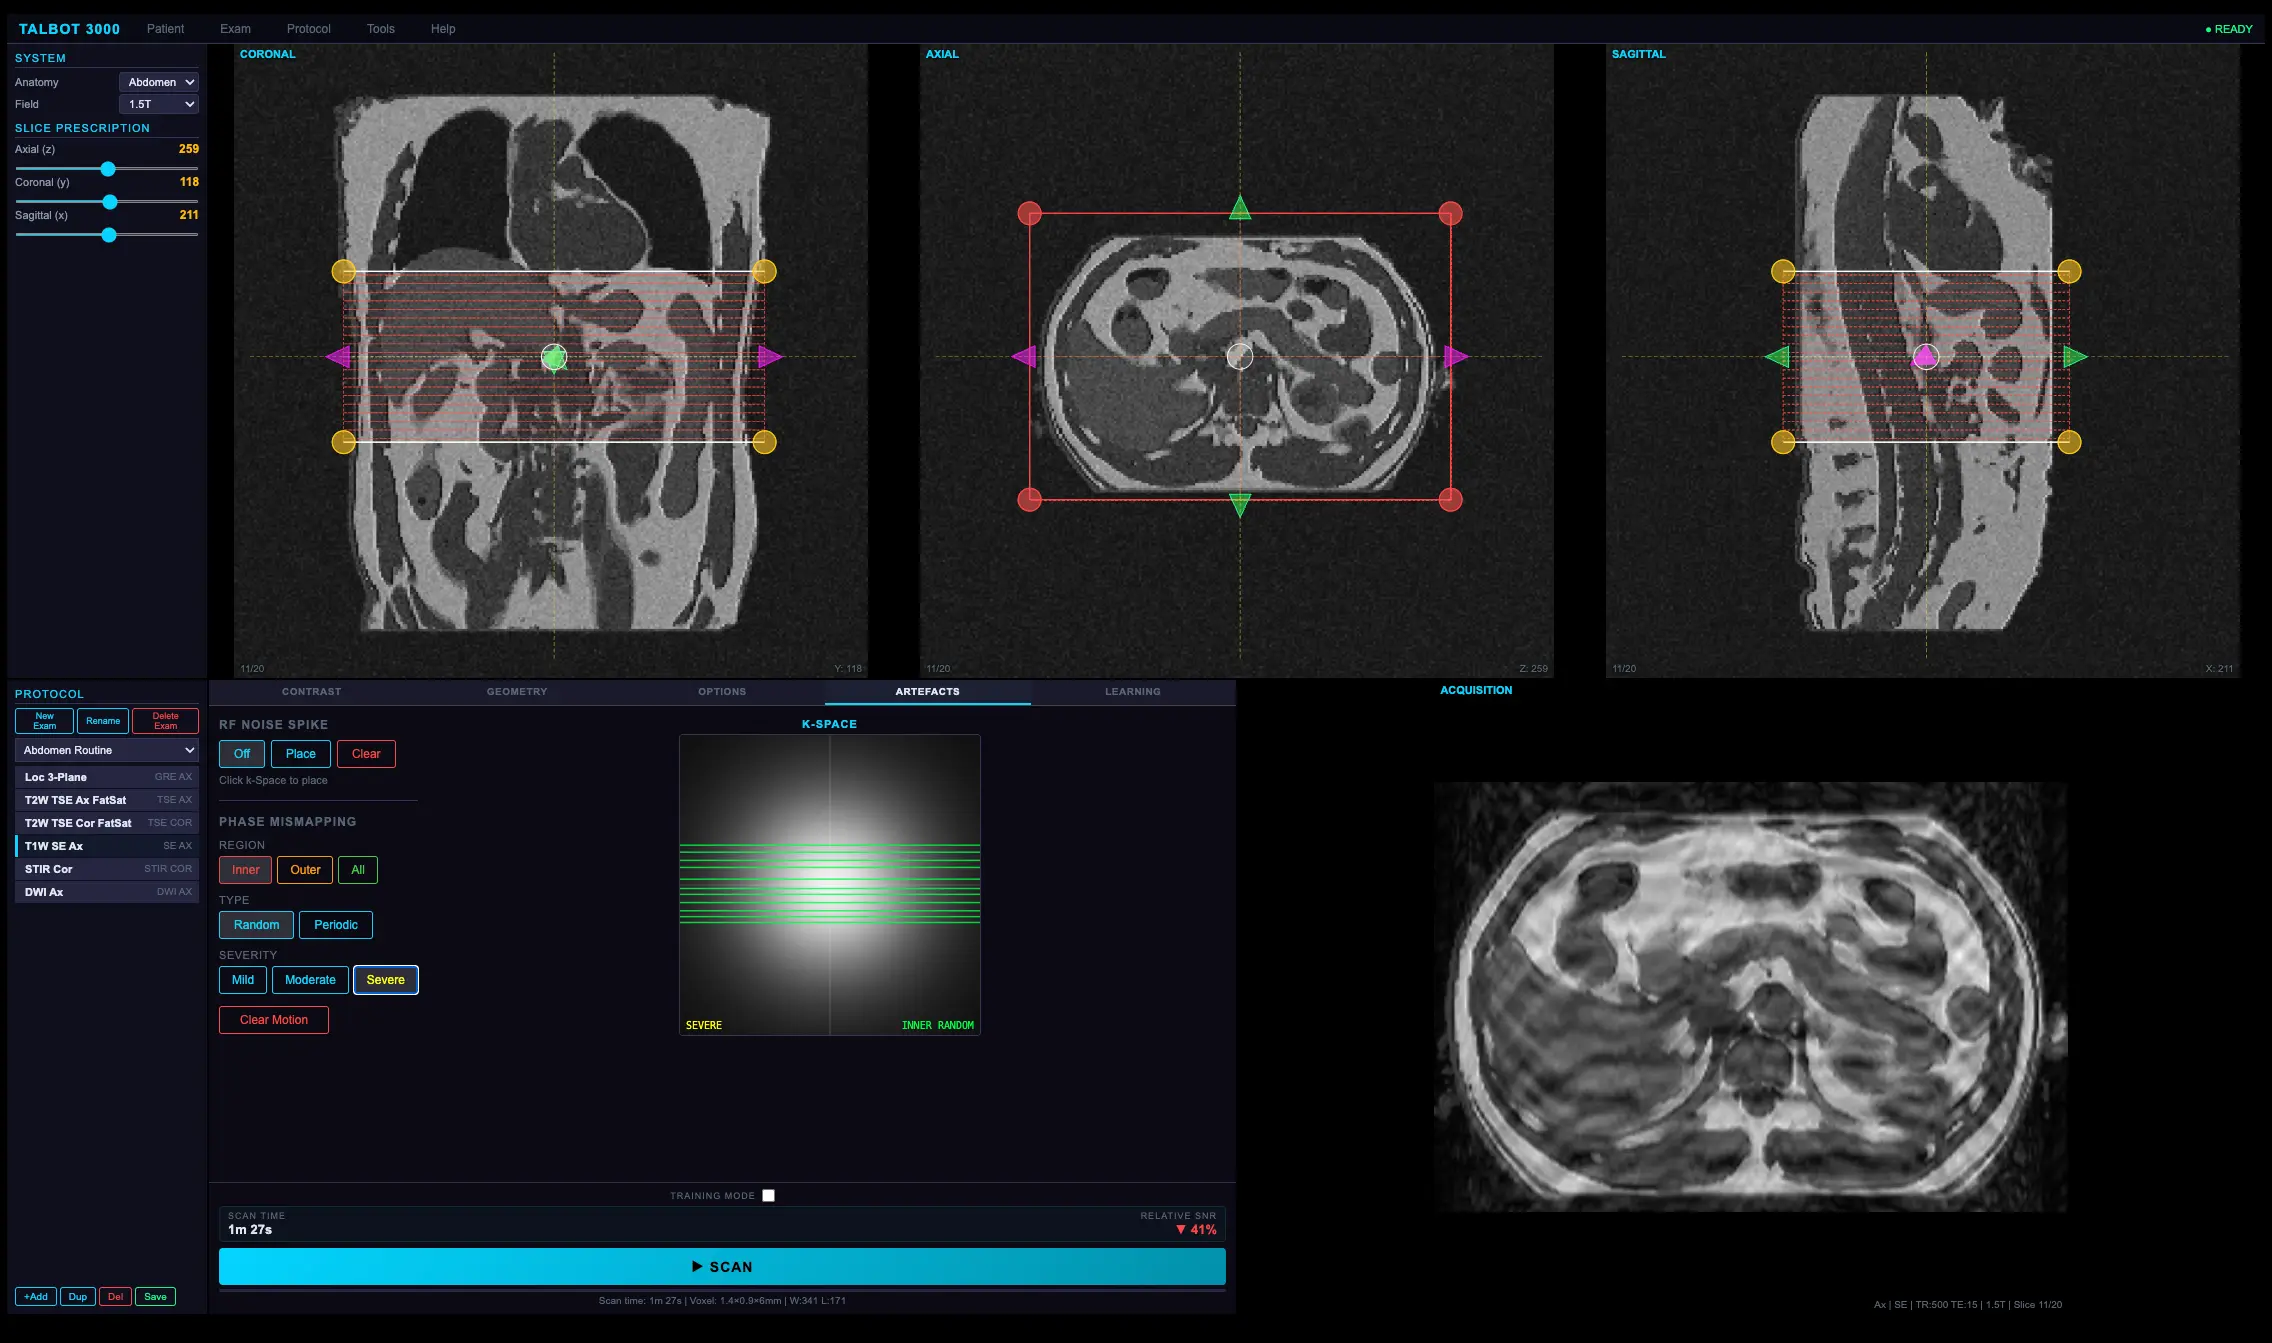Click bottom-left red corner handle in Axial view

[x=1029, y=499]
